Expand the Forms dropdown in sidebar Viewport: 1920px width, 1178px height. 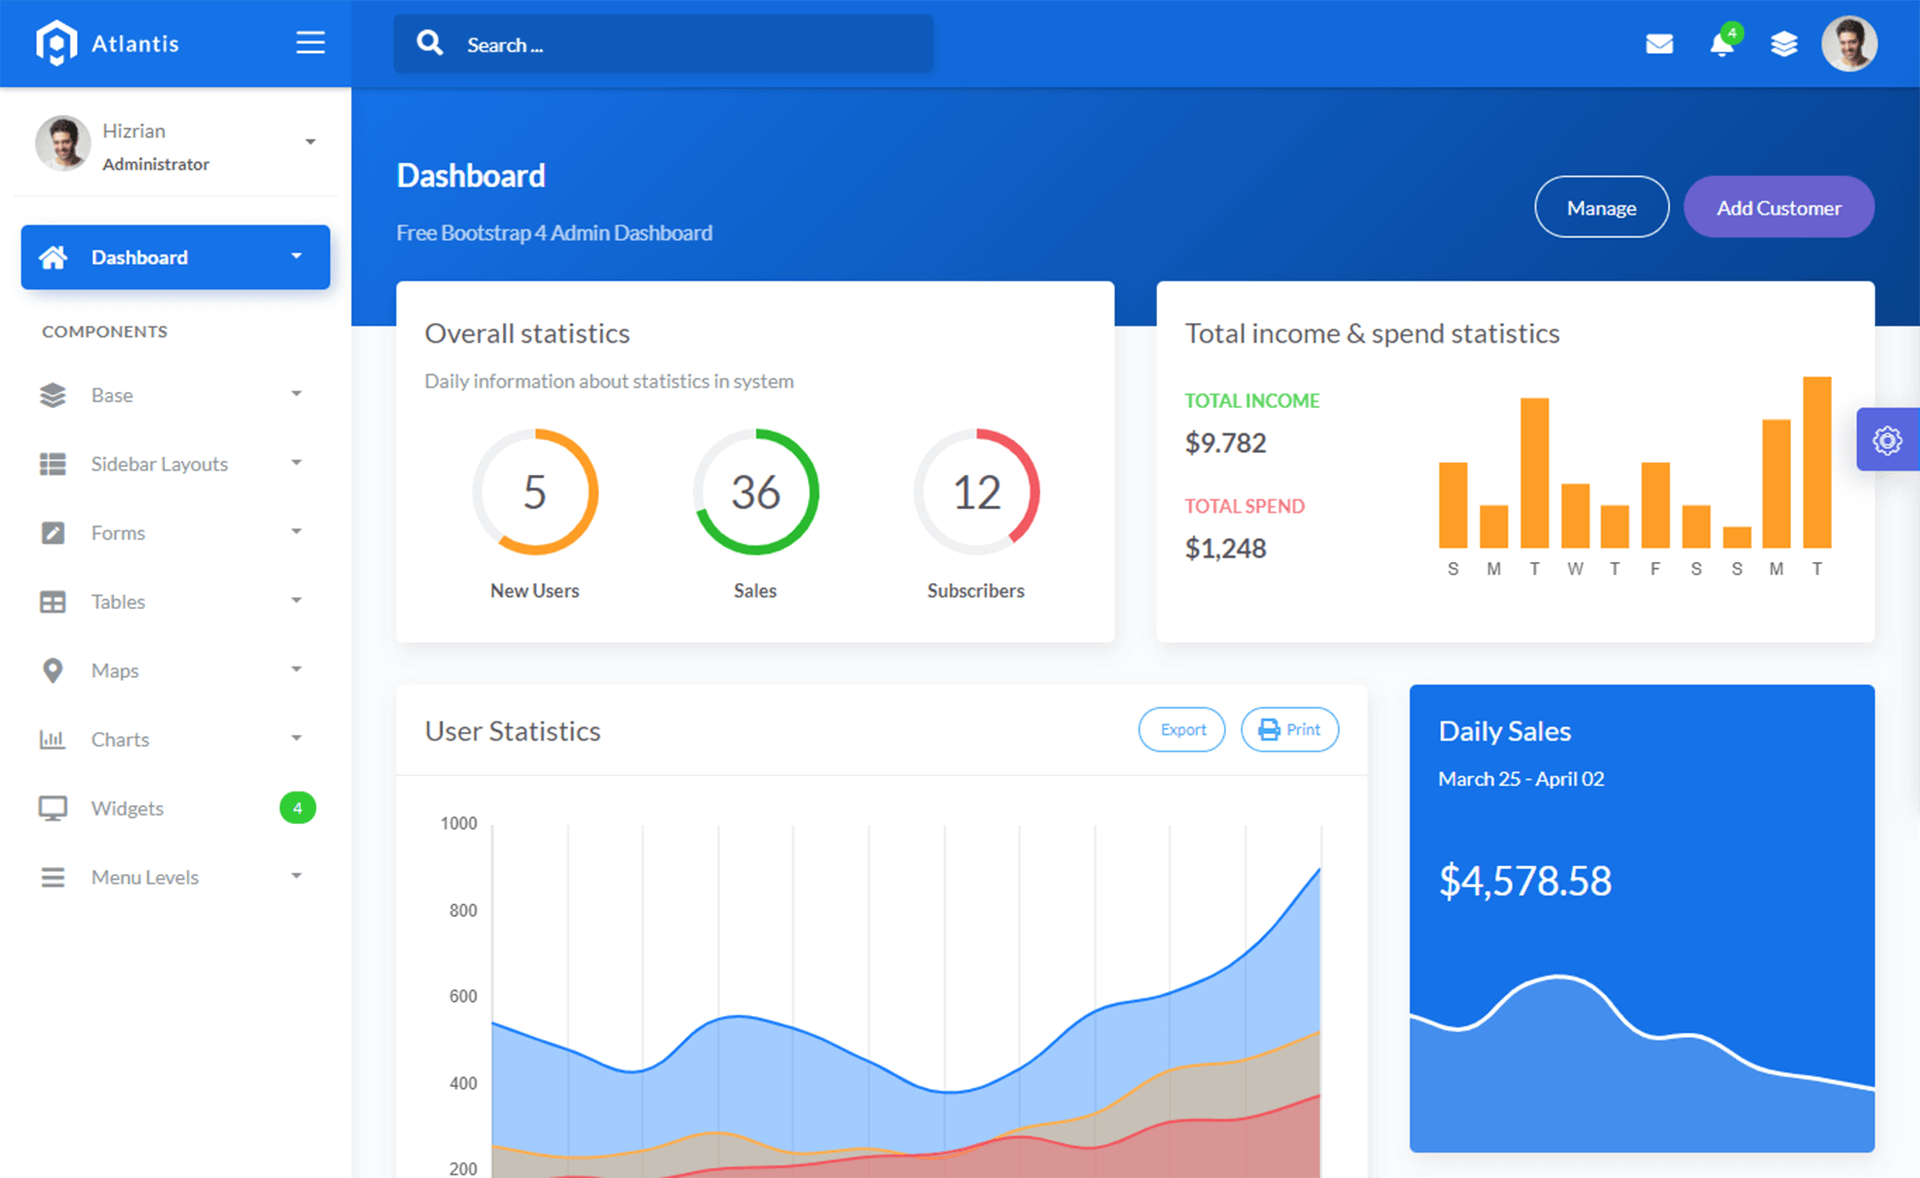pyautogui.click(x=174, y=532)
